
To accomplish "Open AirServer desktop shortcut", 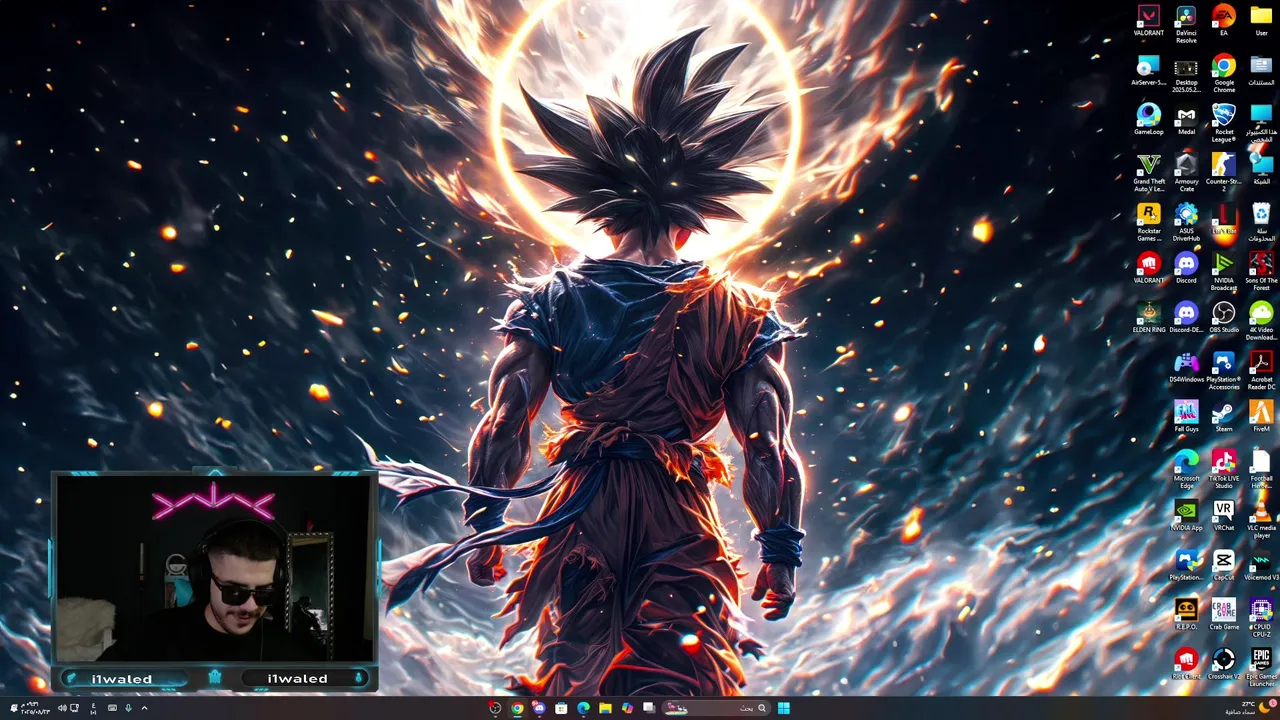I will click(1148, 72).
